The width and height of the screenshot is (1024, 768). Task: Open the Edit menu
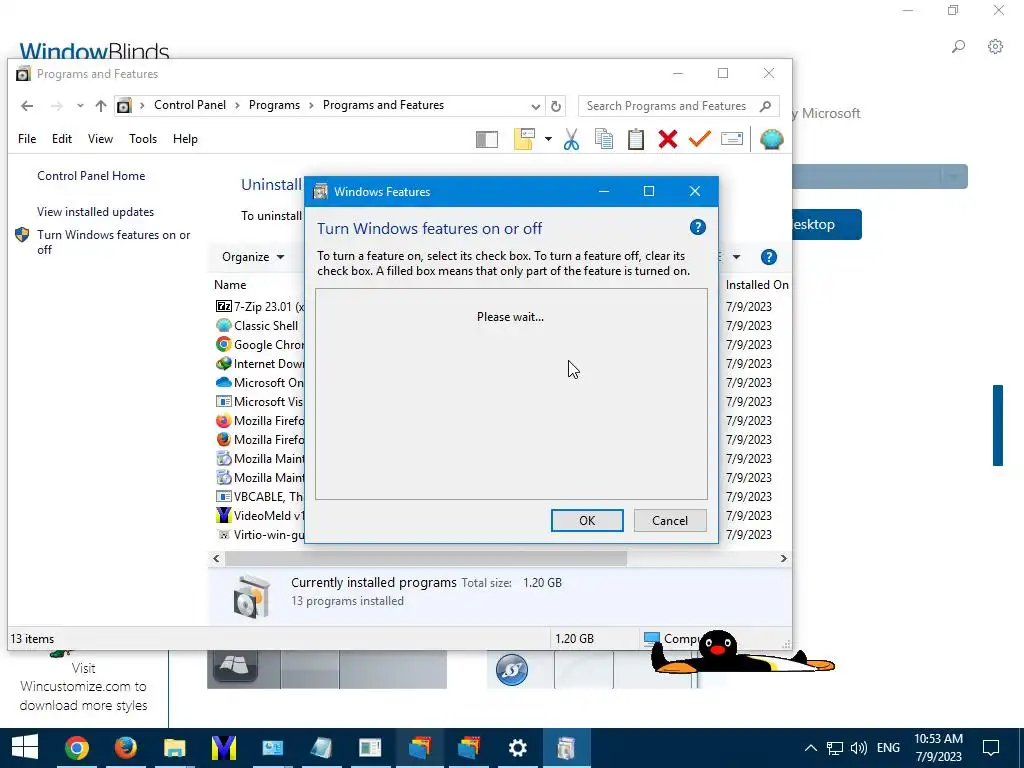[x=62, y=139]
